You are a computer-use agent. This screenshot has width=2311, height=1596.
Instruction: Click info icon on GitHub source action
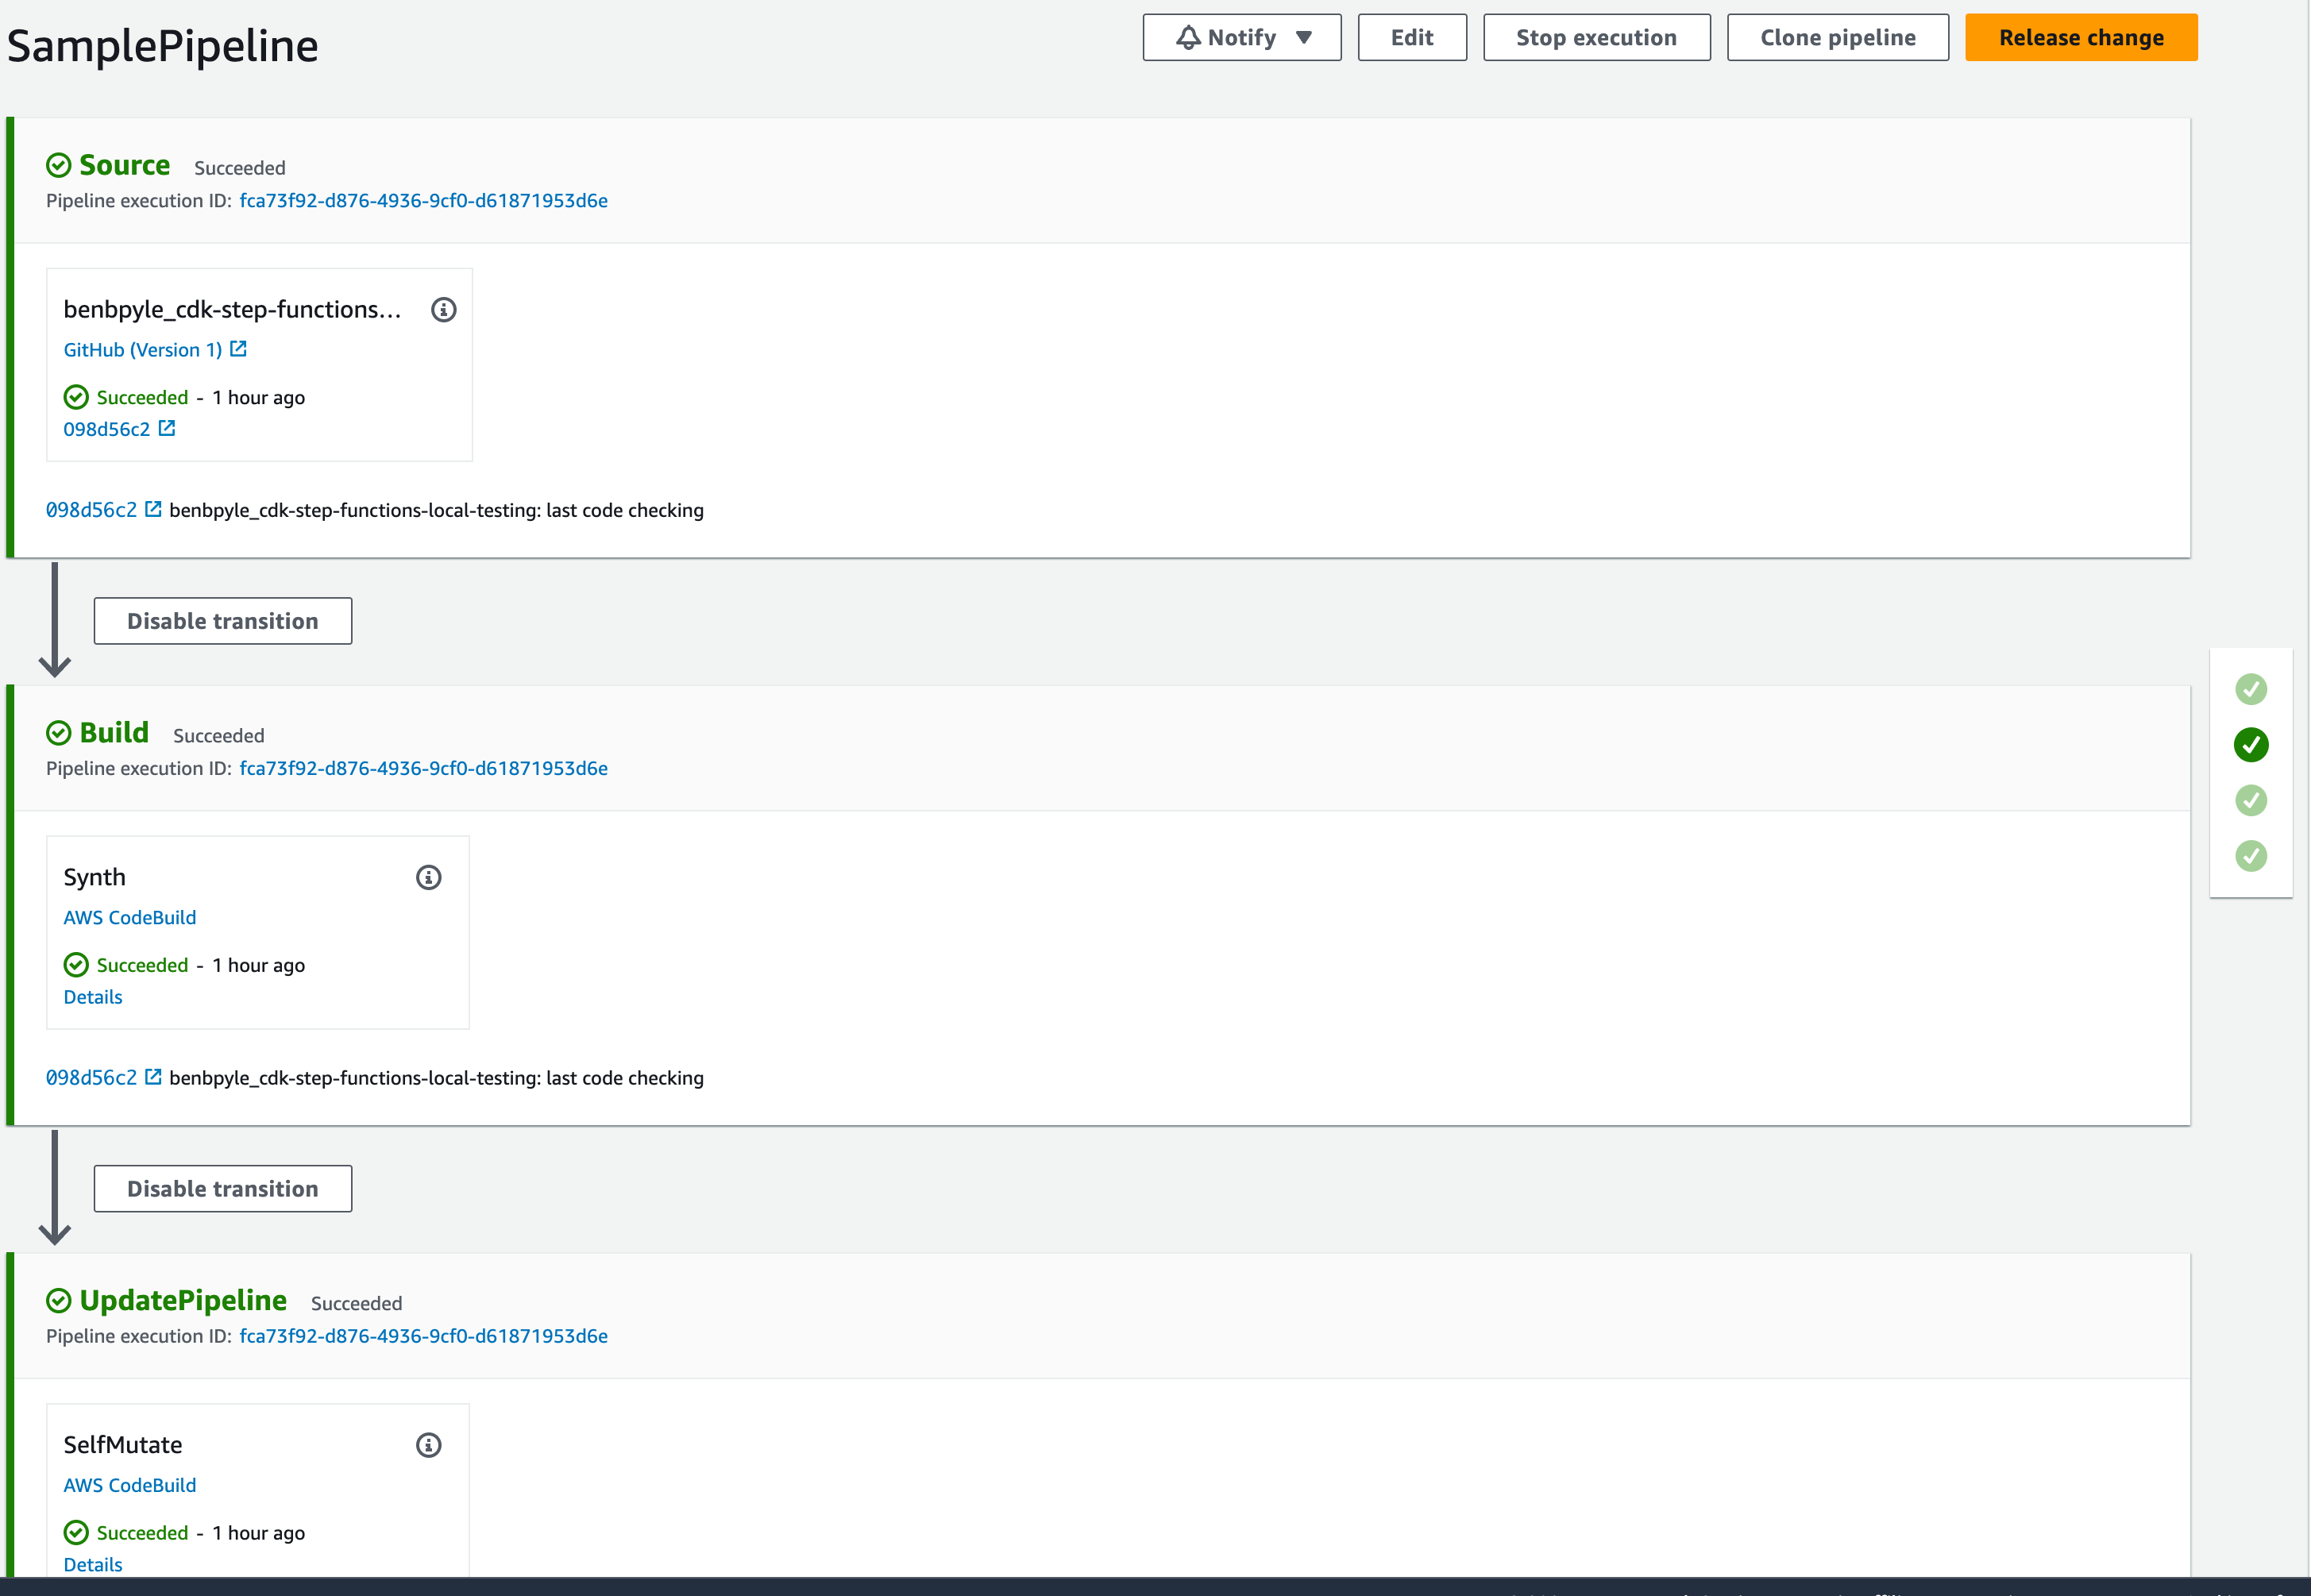point(443,310)
